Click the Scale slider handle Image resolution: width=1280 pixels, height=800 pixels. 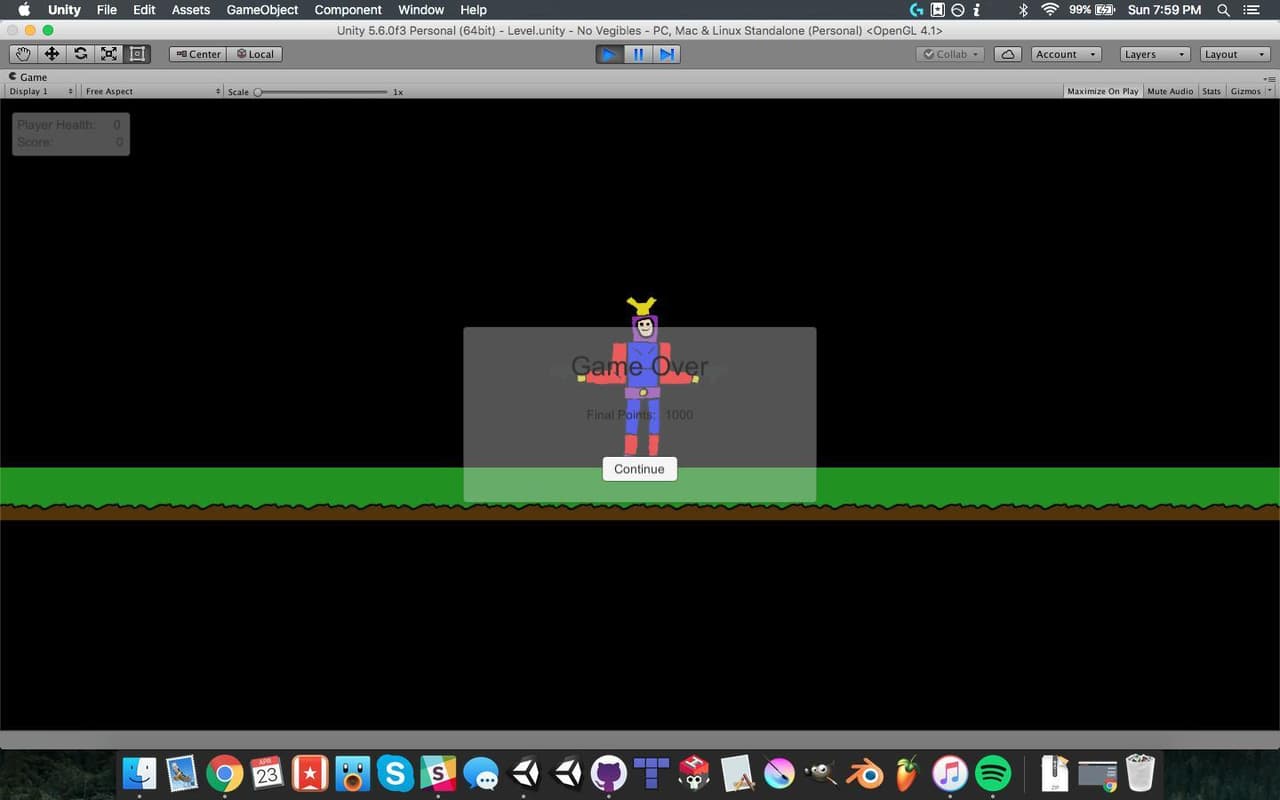pos(258,92)
